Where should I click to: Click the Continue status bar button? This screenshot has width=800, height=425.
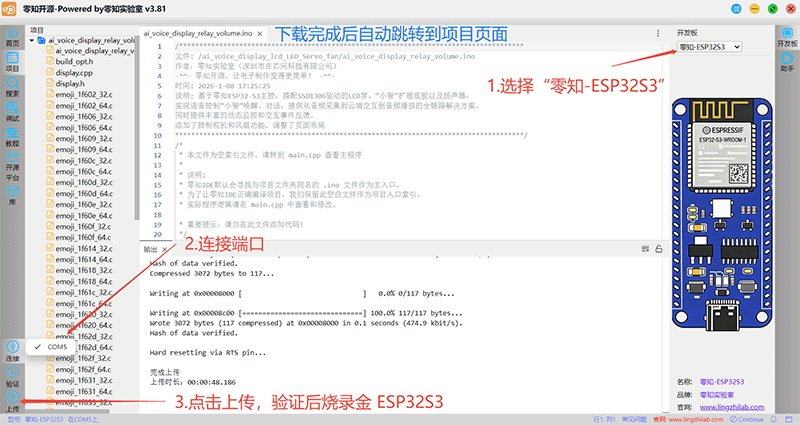[746, 419]
